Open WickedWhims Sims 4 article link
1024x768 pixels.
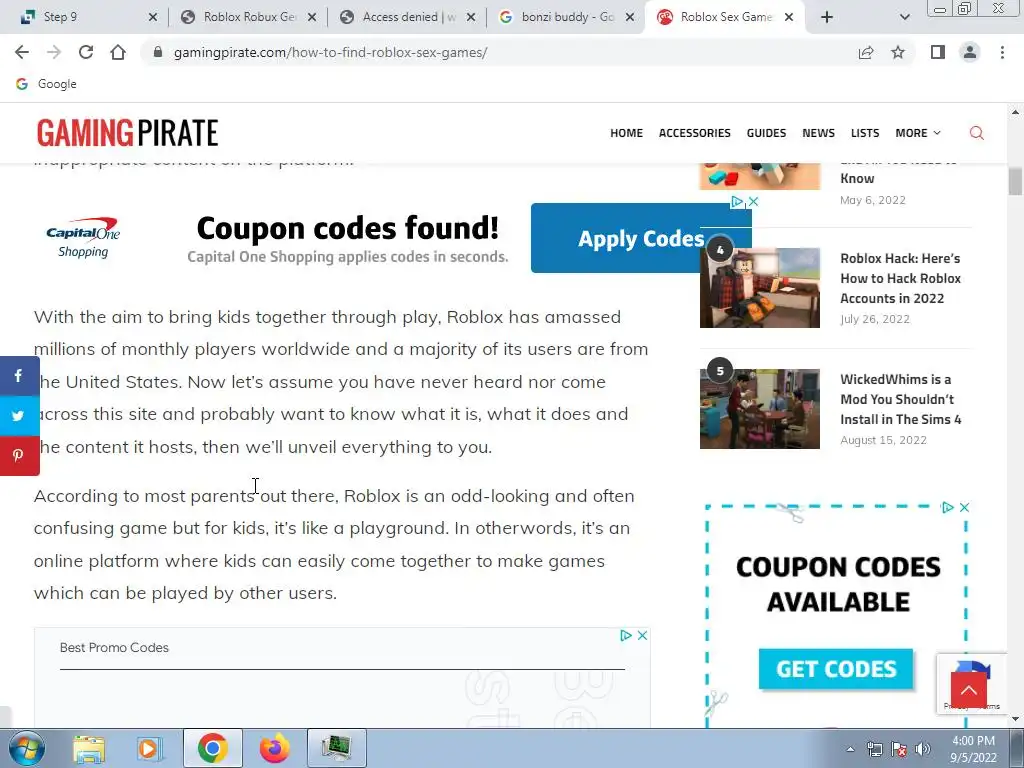point(901,399)
